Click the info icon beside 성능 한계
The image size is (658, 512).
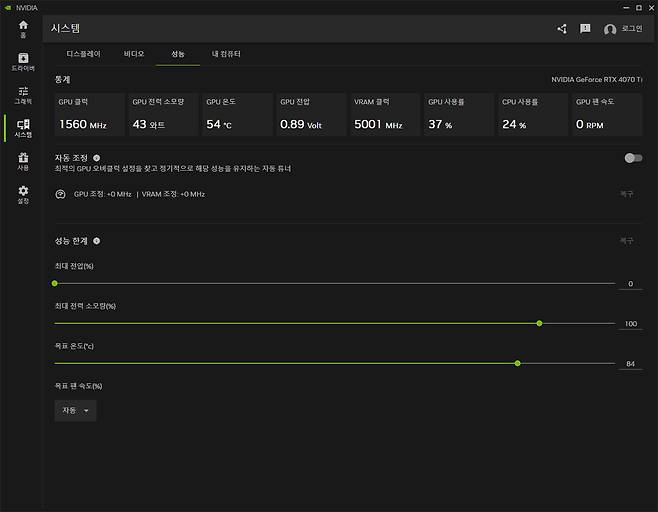pos(97,241)
